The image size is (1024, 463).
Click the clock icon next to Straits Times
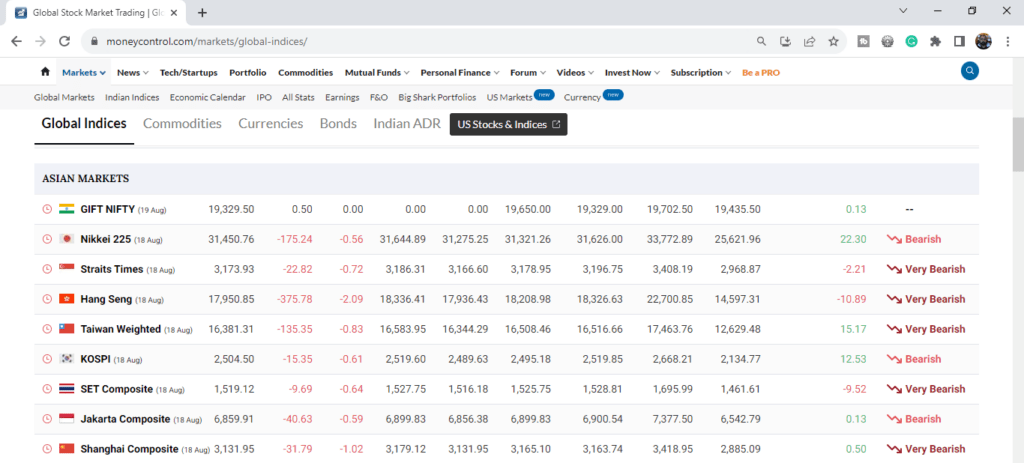(x=46, y=269)
